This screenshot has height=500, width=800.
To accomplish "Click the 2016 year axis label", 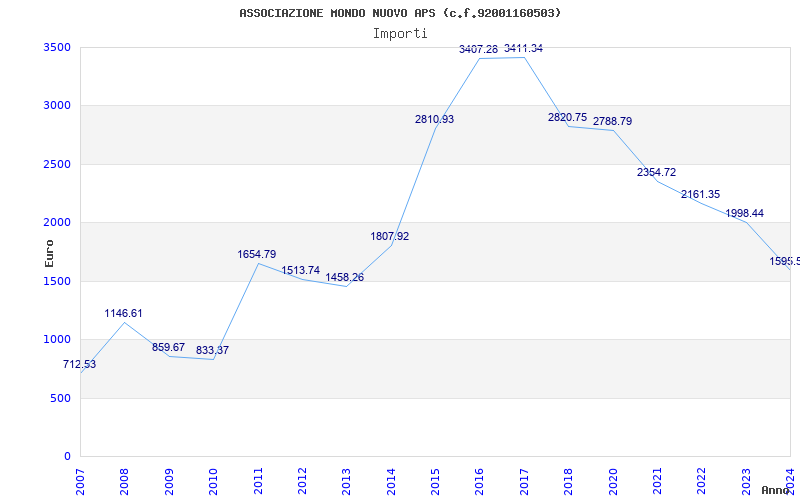I will 480,482.
